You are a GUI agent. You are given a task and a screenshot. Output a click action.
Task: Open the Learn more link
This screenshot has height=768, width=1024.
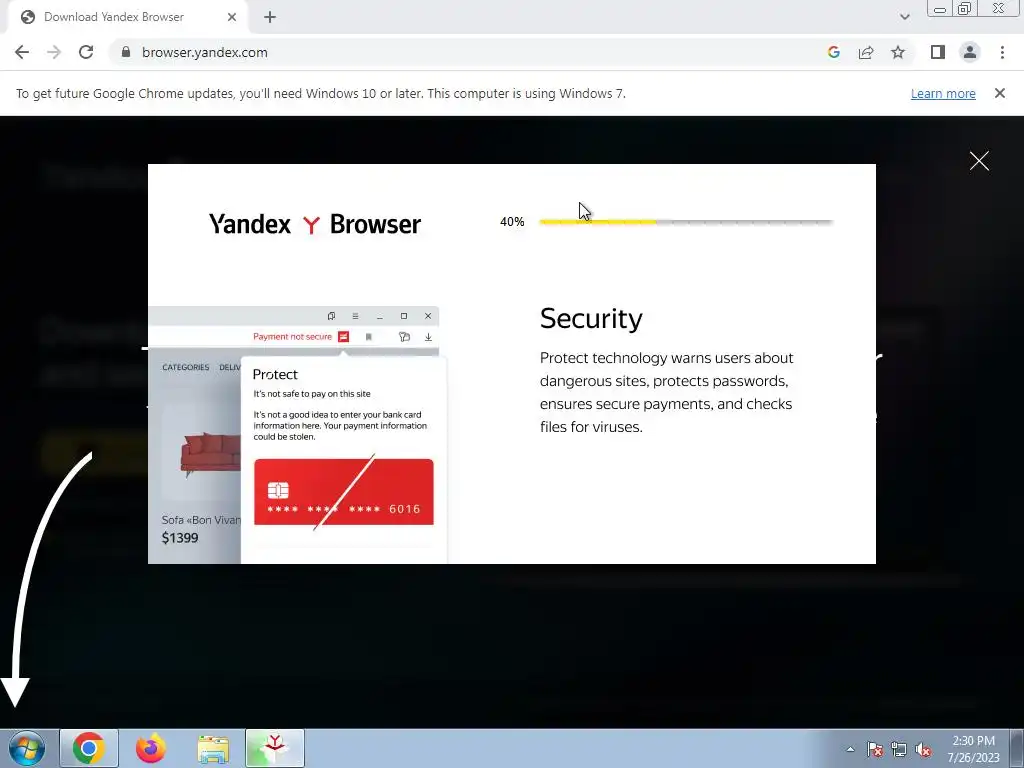(x=943, y=93)
